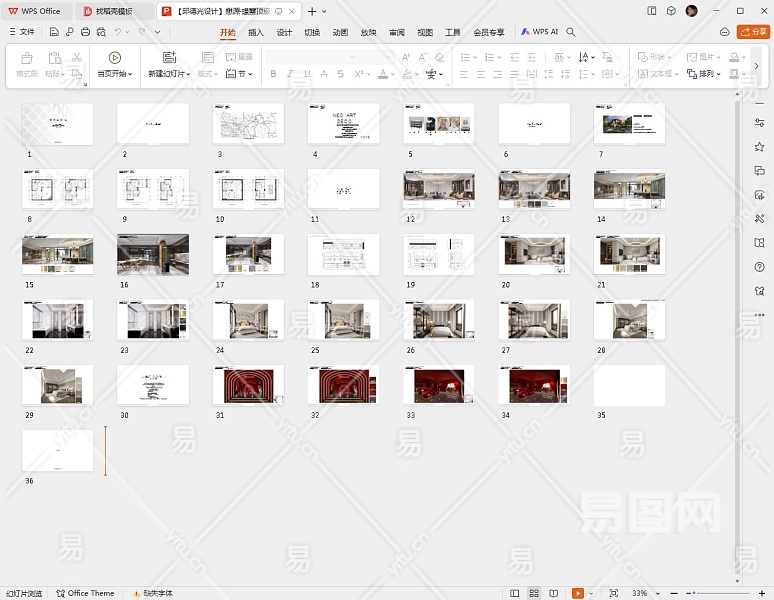Click the 当页开始 slideshow play icon
Image resolution: width=774 pixels, height=600 pixels.
(x=114, y=58)
